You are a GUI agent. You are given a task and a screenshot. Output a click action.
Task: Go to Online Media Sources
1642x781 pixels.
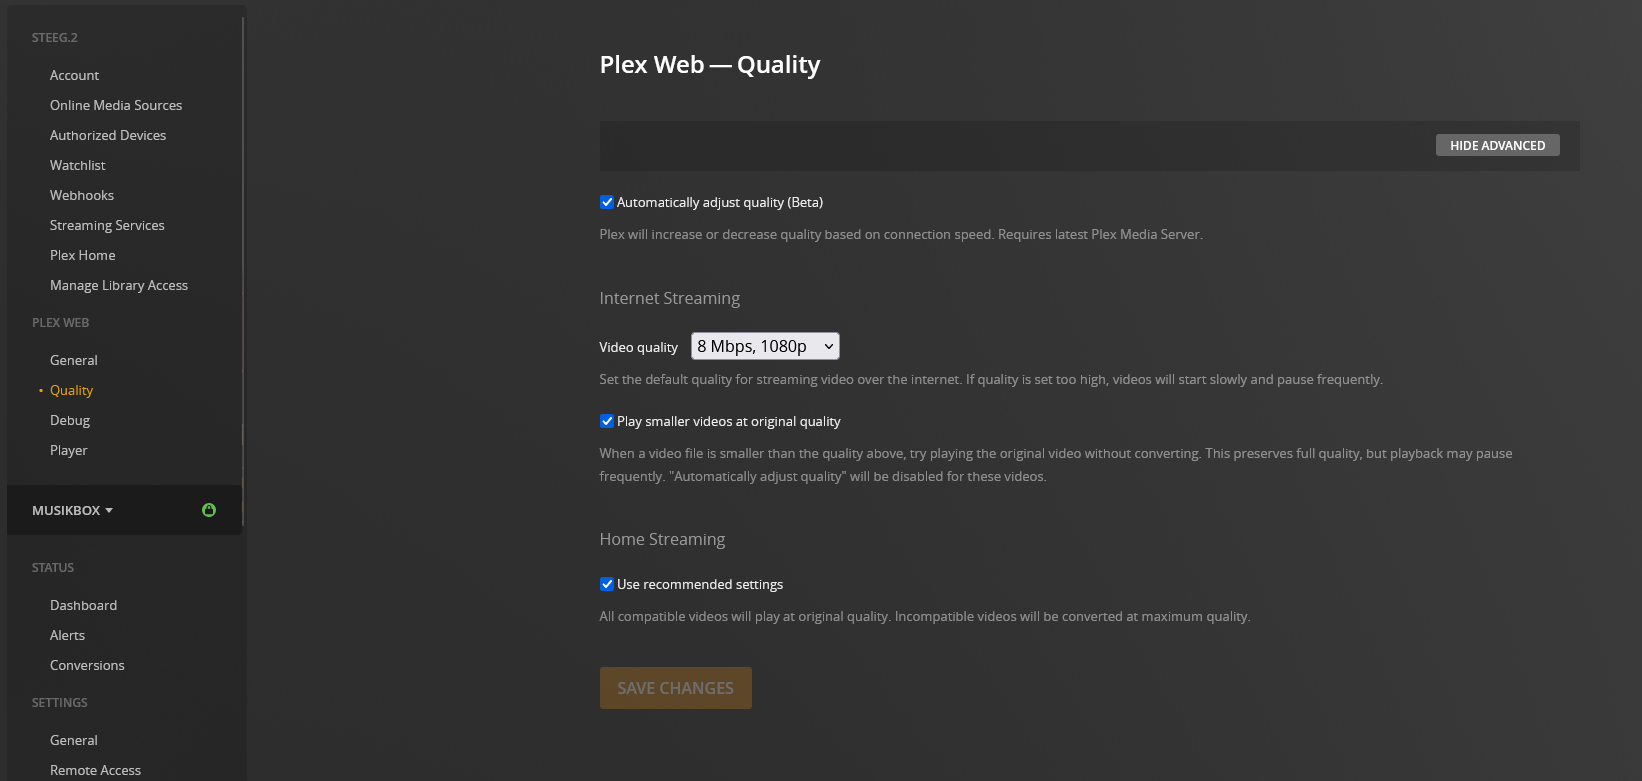[116, 105]
